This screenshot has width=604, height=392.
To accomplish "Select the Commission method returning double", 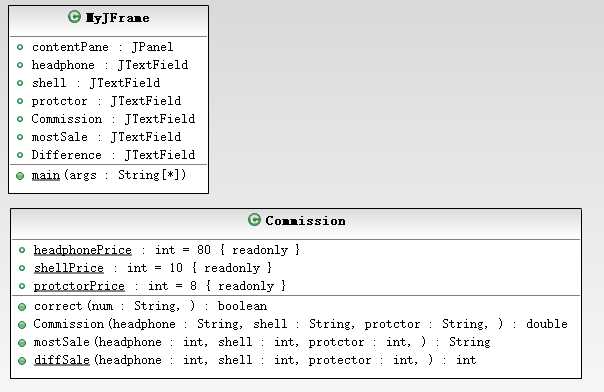I will point(300,324).
